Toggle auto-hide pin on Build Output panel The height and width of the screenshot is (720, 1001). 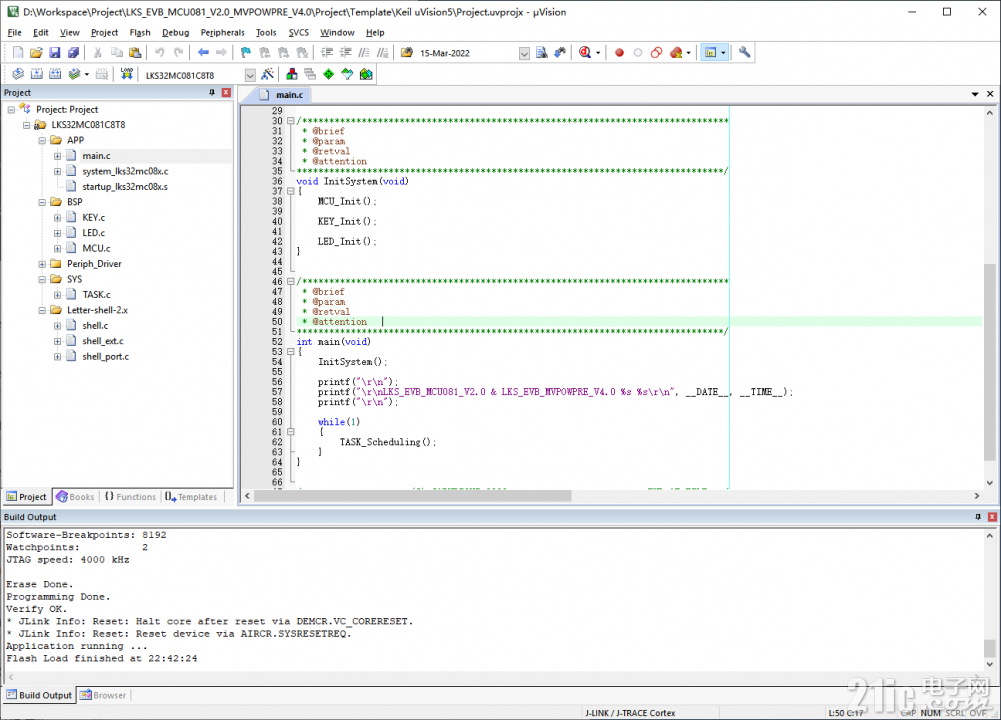pos(978,517)
